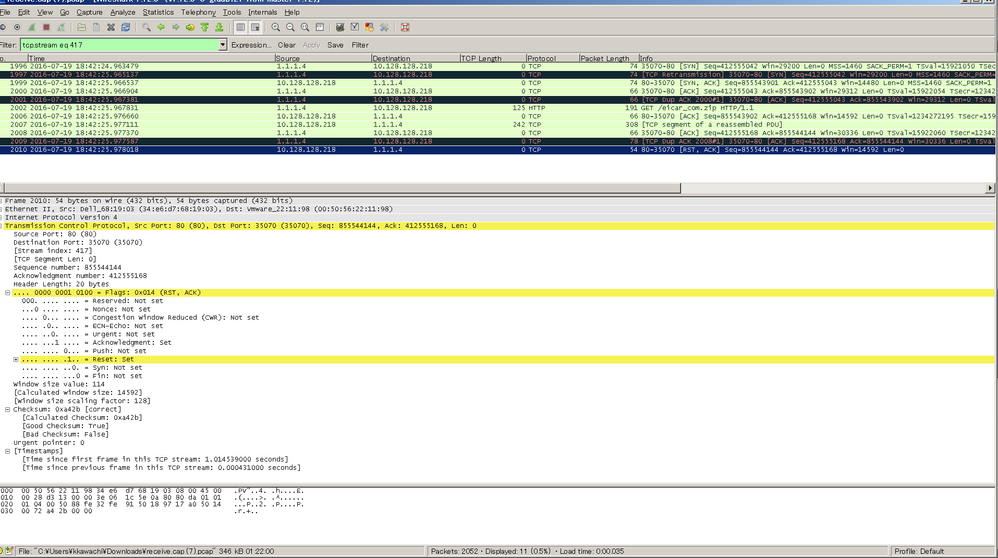Collapse the Checksum 0xa42b node
Image resolution: width=998 pixels, height=558 pixels.
click(x=8, y=409)
